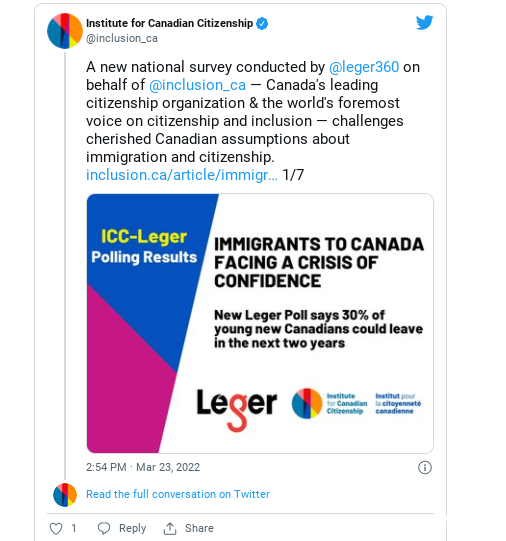Viewport: 506px width, 541px height.
Task: Open the inclusion.ca/article/immigr... link
Action: tap(182, 175)
